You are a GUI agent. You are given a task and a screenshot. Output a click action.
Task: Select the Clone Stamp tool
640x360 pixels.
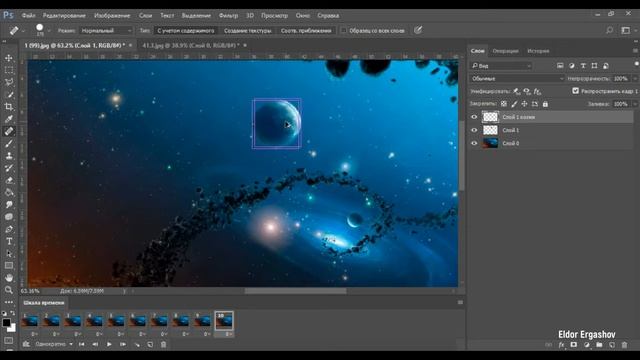[x=9, y=156]
